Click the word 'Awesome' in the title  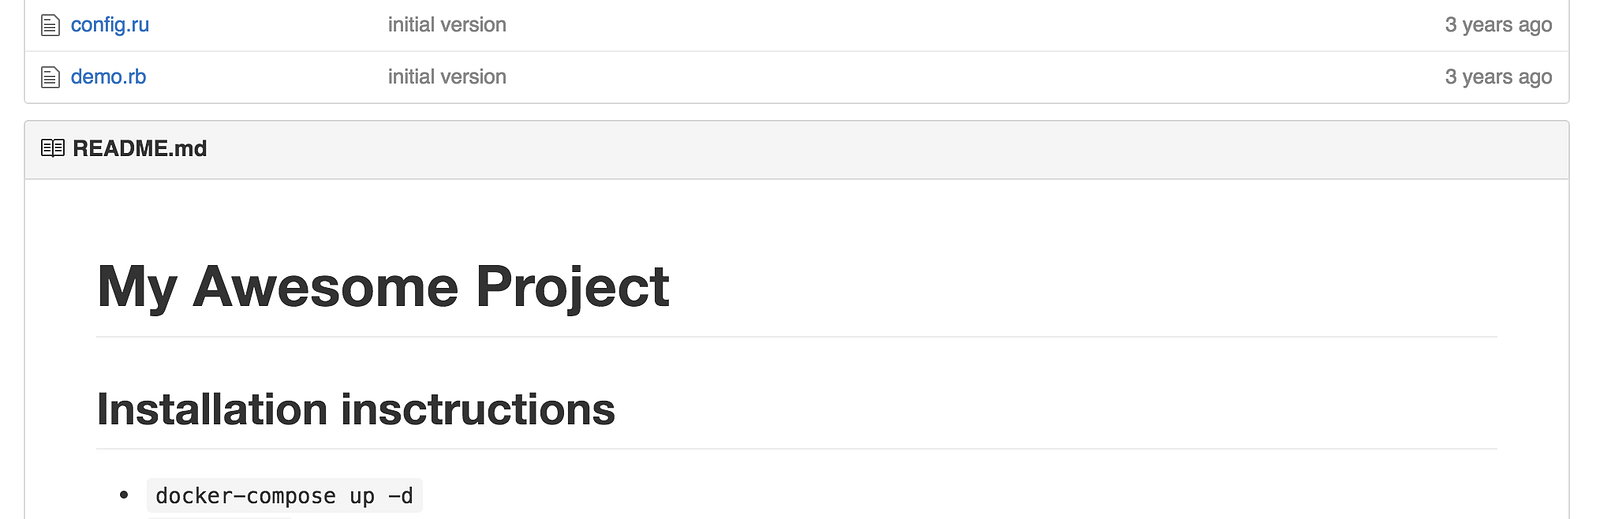325,287
